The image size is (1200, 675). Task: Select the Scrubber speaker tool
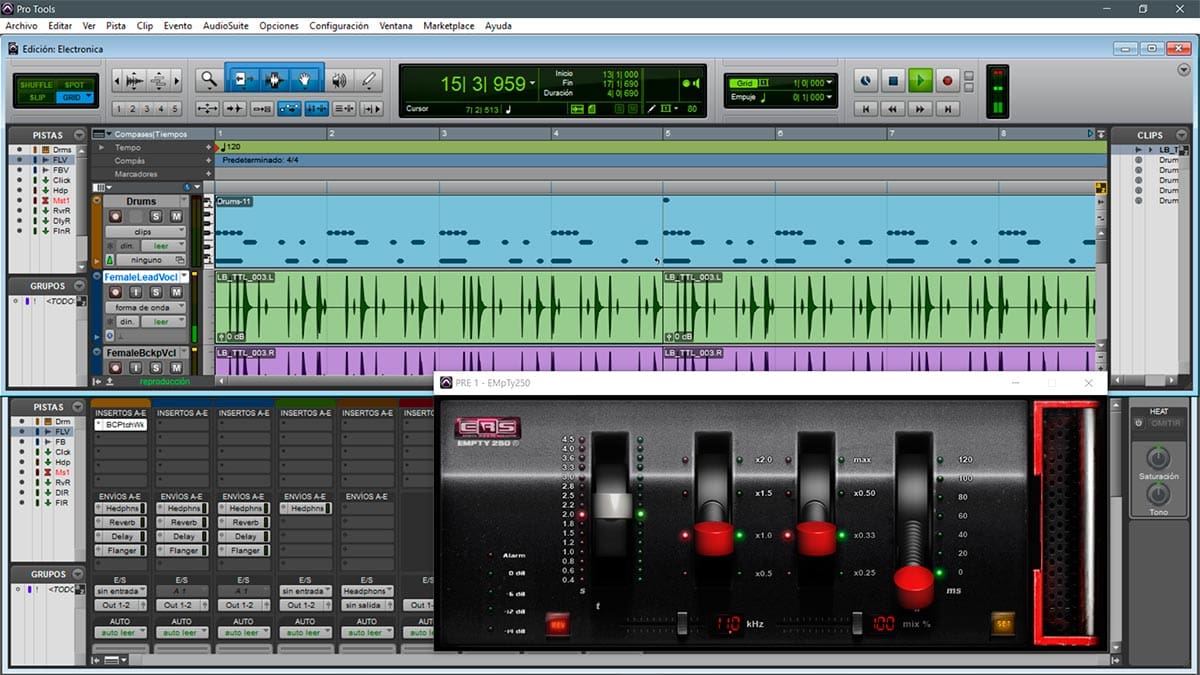(x=339, y=80)
